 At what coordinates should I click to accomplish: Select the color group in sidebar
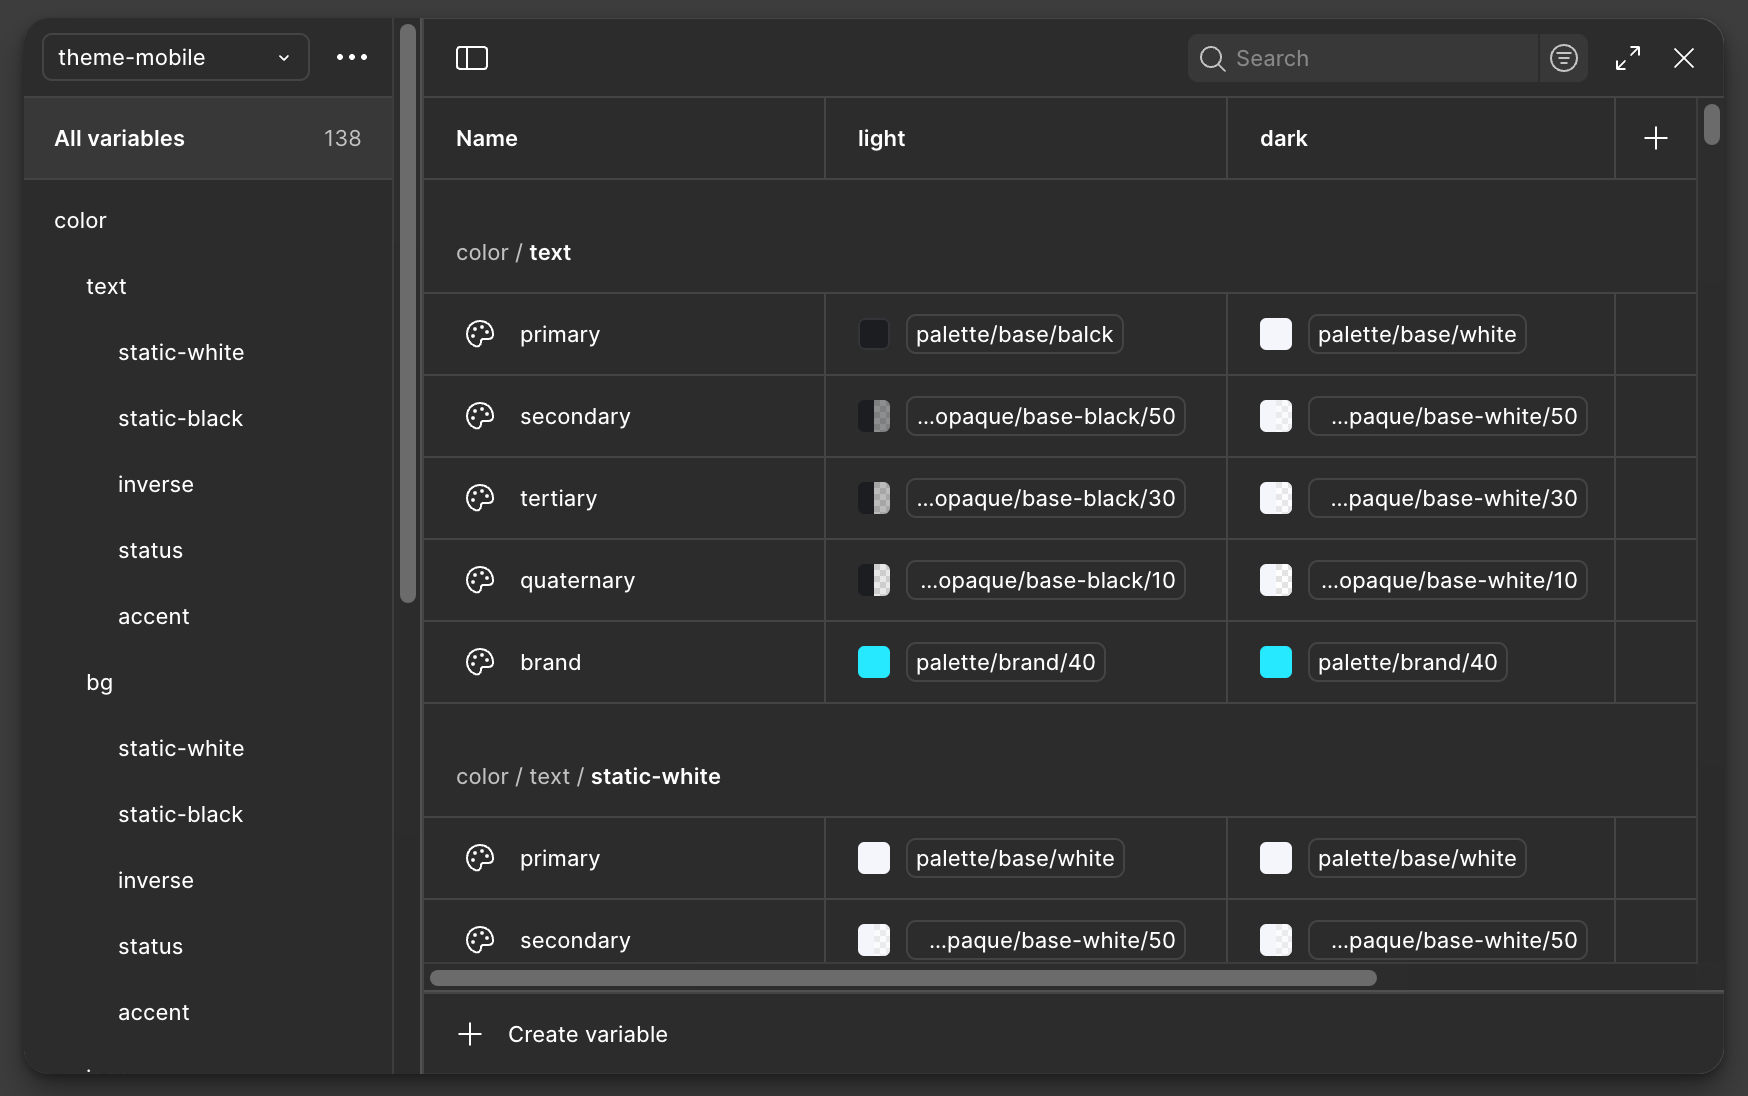tap(80, 221)
